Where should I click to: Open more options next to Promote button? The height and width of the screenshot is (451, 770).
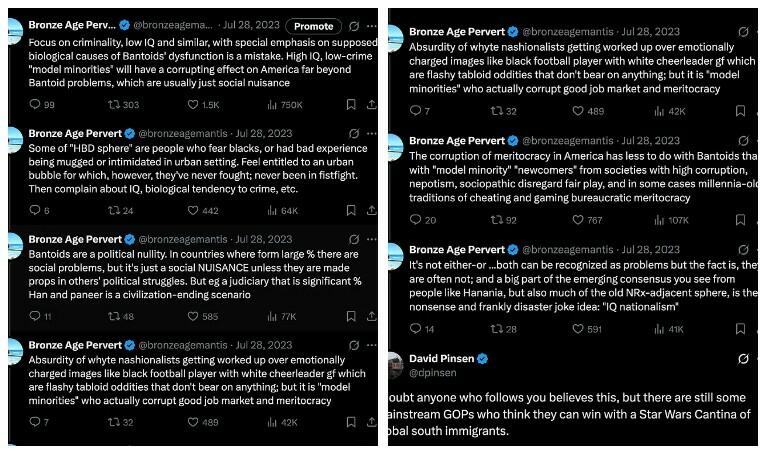coord(362,26)
